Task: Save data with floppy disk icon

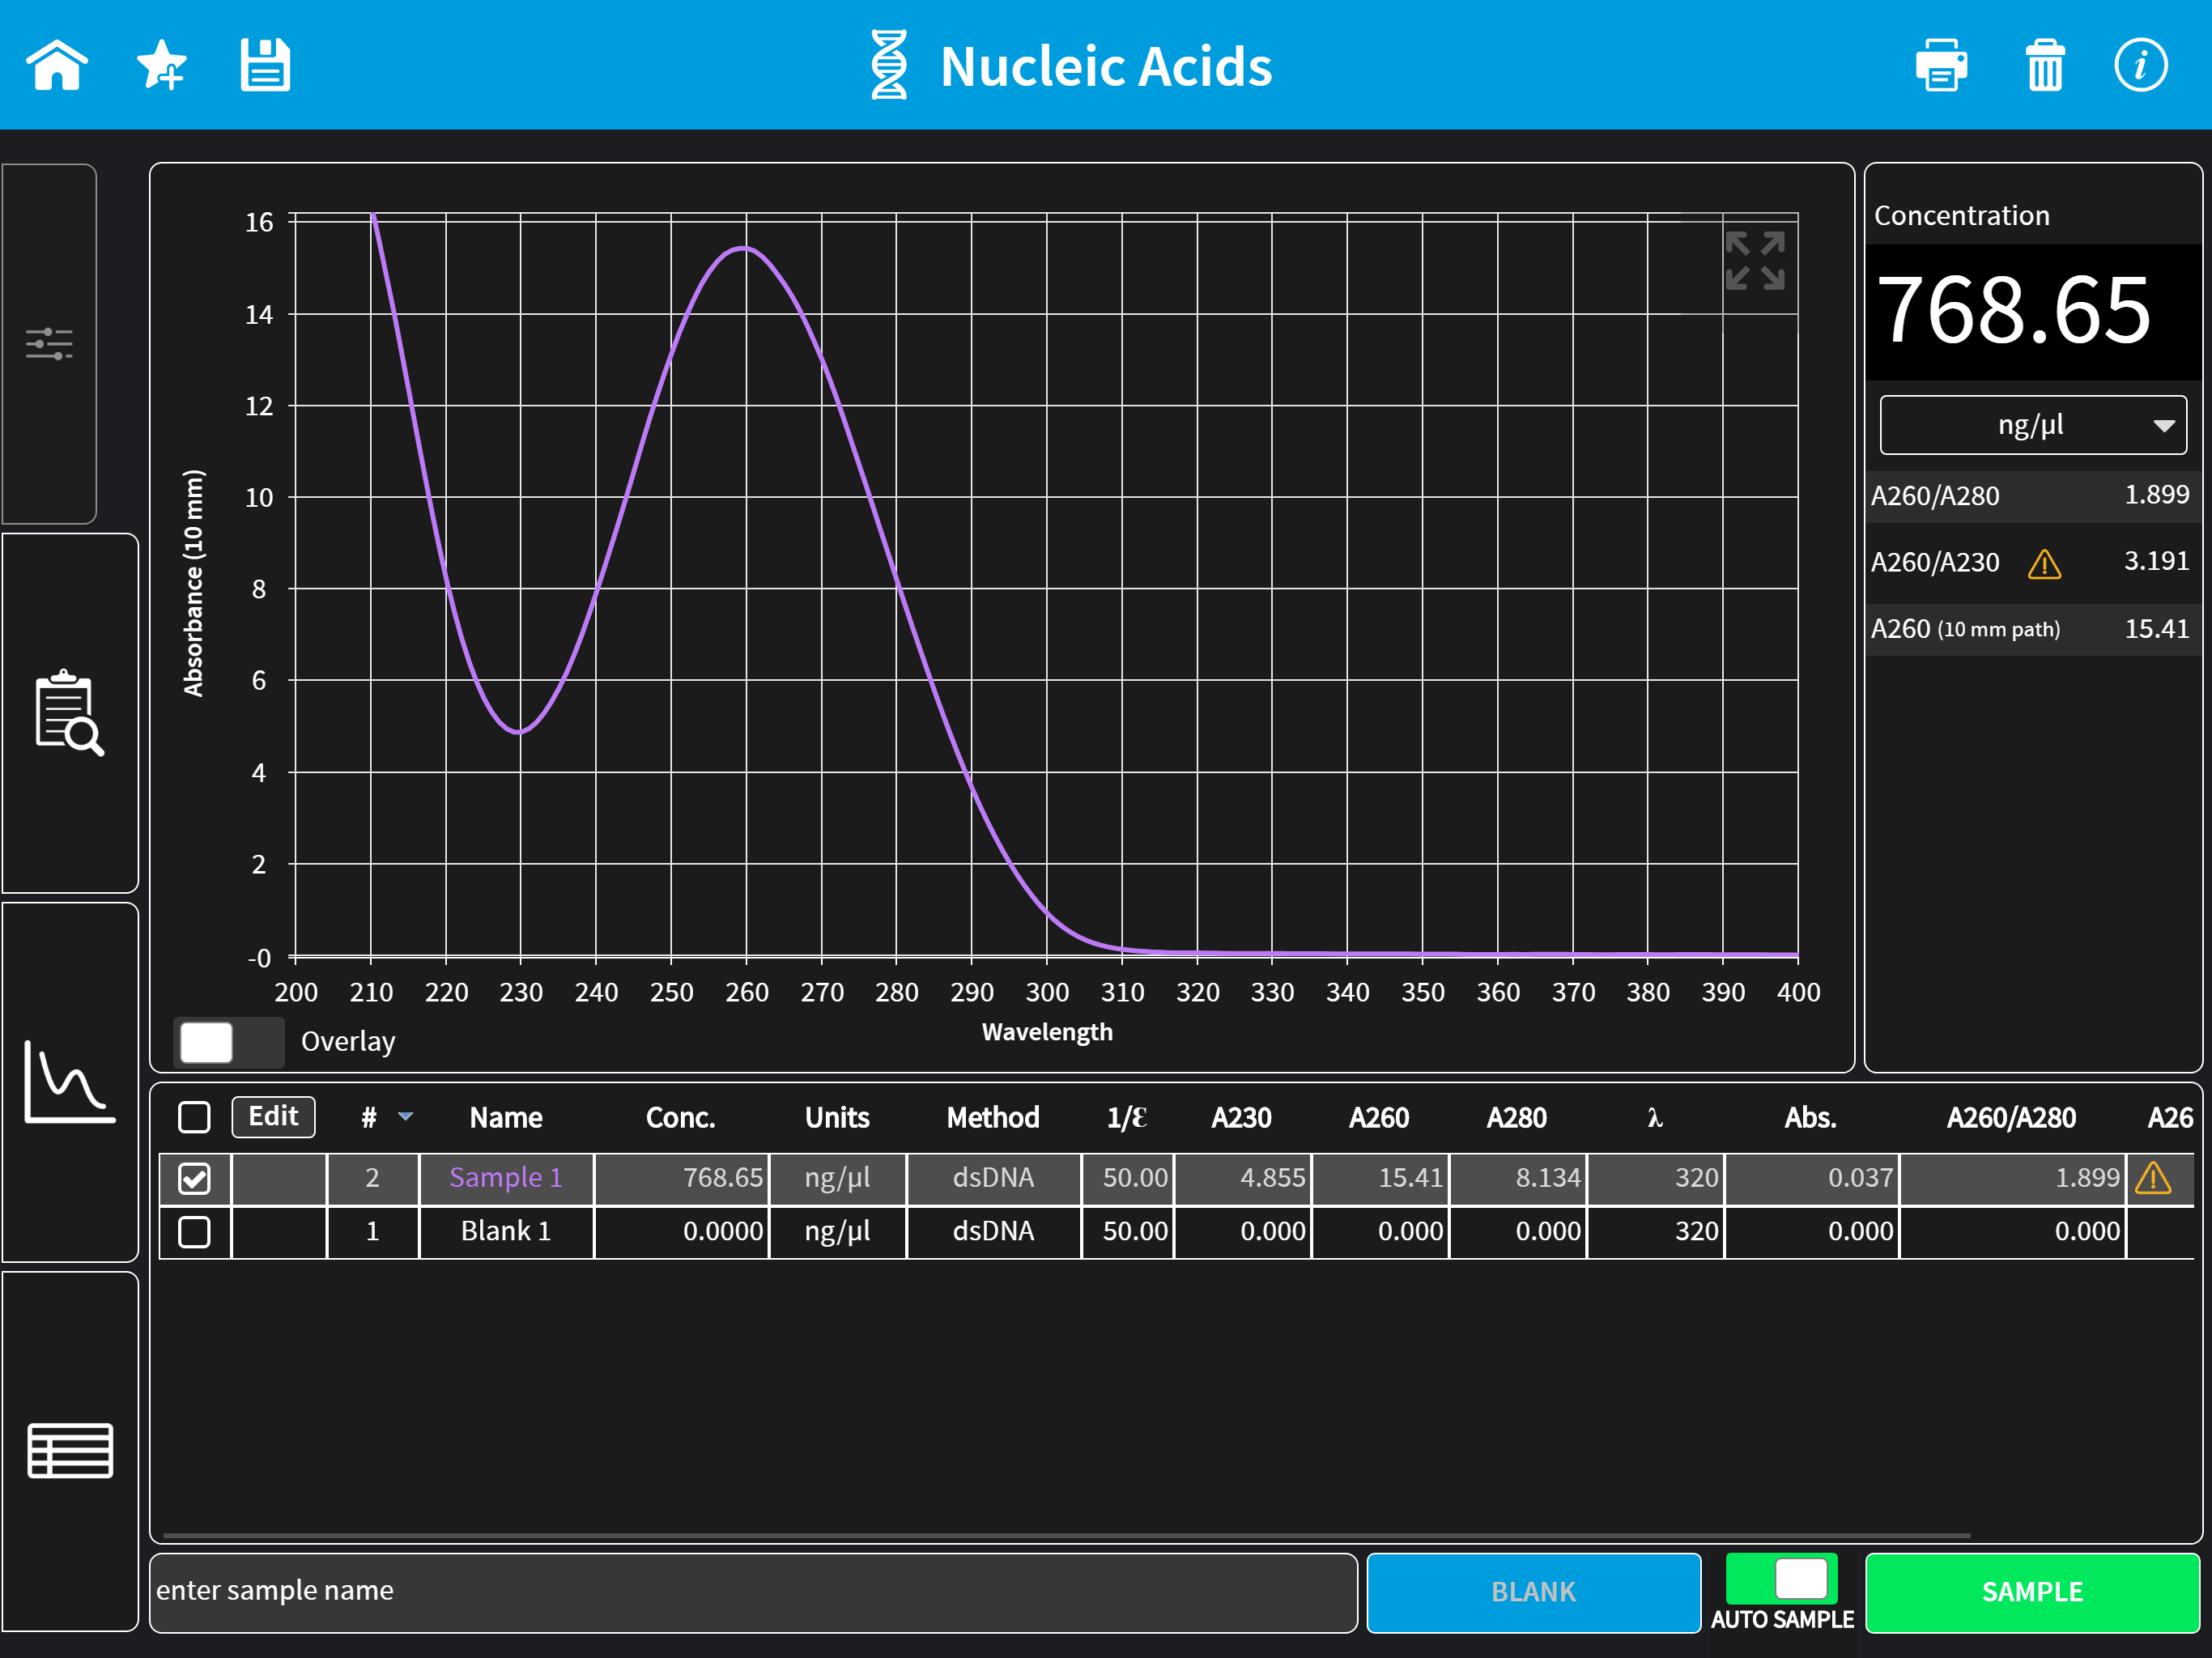Action: (265, 66)
